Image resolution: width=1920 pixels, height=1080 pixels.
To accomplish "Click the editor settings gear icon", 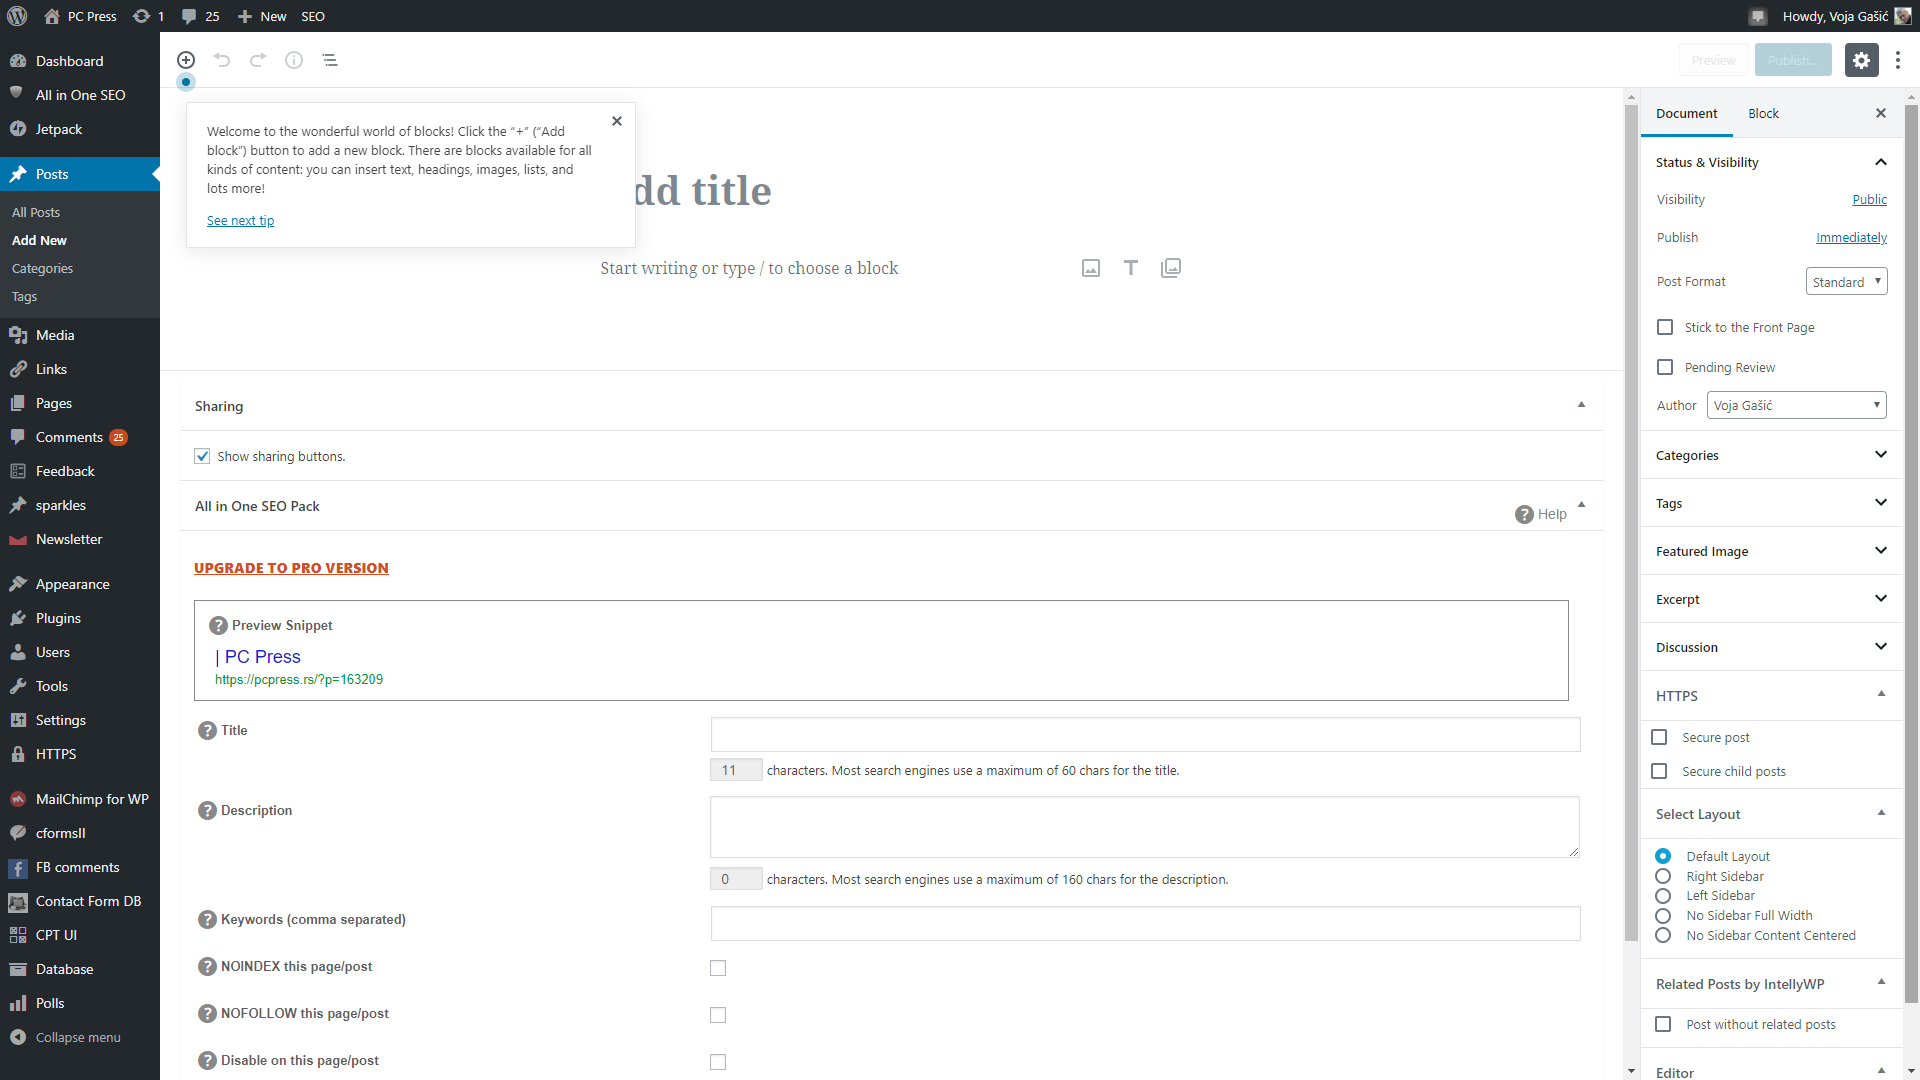I will click(x=1860, y=60).
